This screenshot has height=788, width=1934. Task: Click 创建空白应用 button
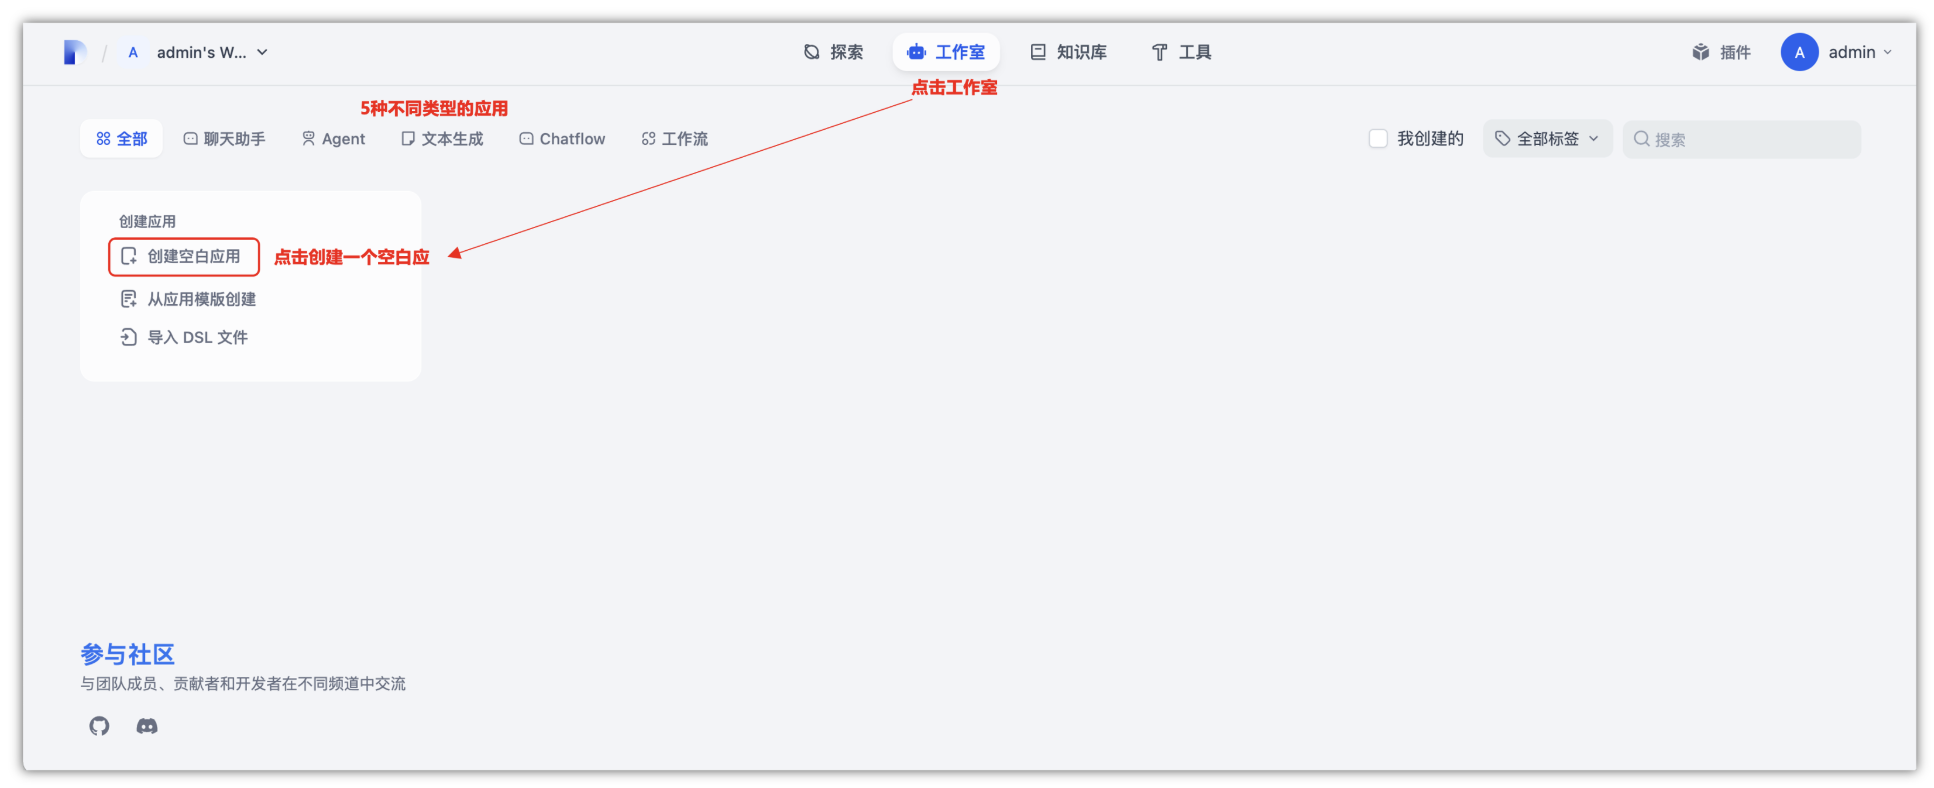(x=184, y=257)
